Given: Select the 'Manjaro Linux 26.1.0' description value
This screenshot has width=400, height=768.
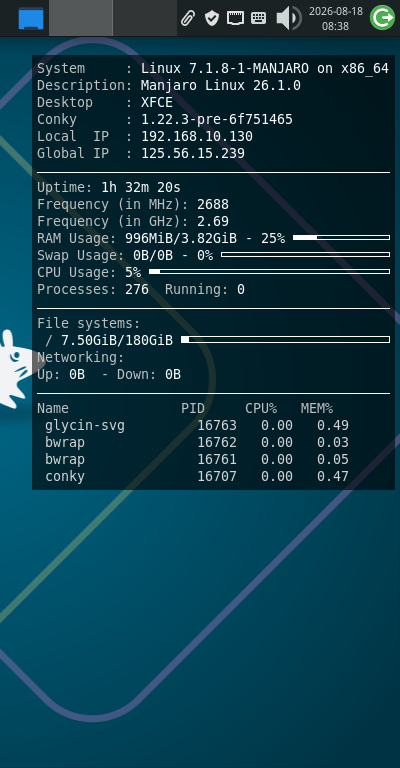Looking at the screenshot, I should click(x=221, y=86).
